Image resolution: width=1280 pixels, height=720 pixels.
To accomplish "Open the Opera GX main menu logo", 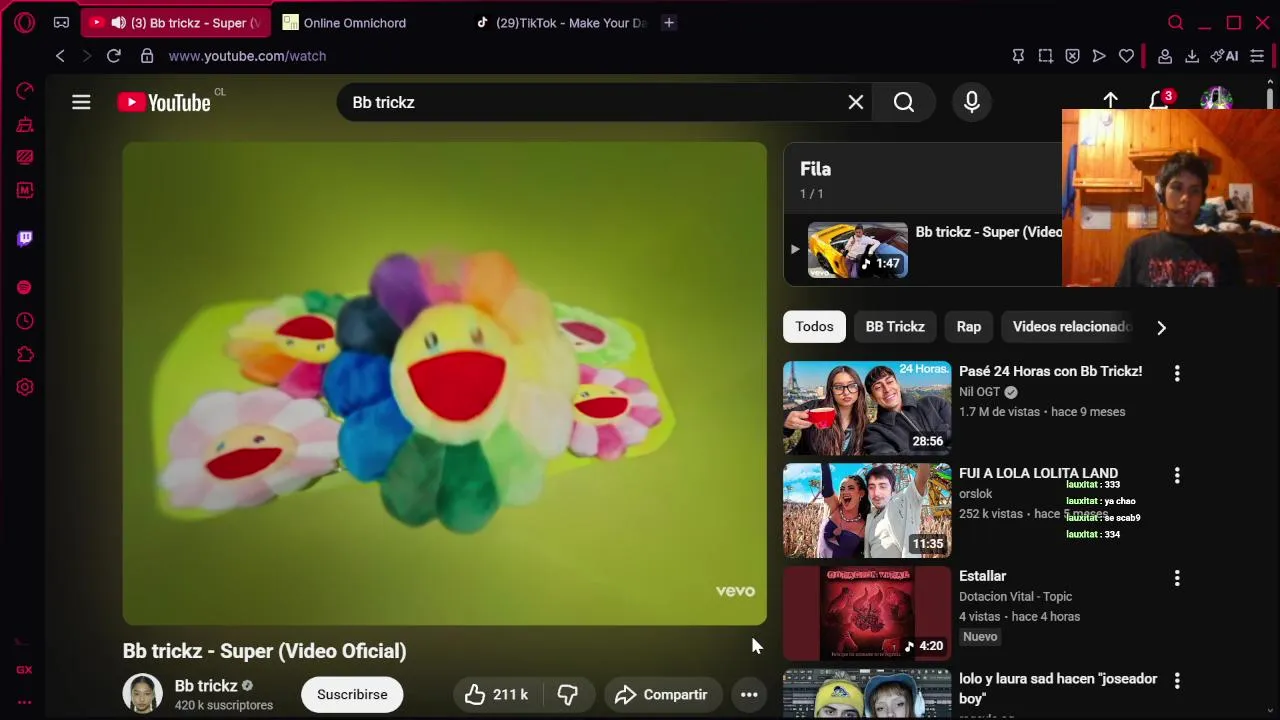I will coord(25,22).
